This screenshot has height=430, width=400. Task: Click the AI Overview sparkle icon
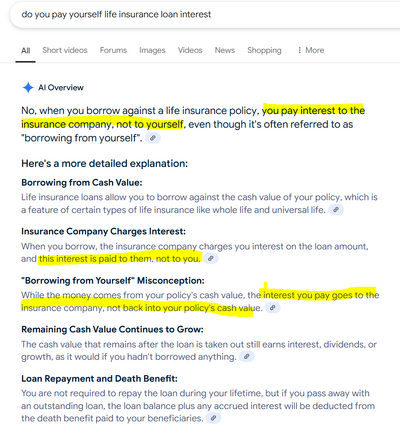click(x=28, y=88)
